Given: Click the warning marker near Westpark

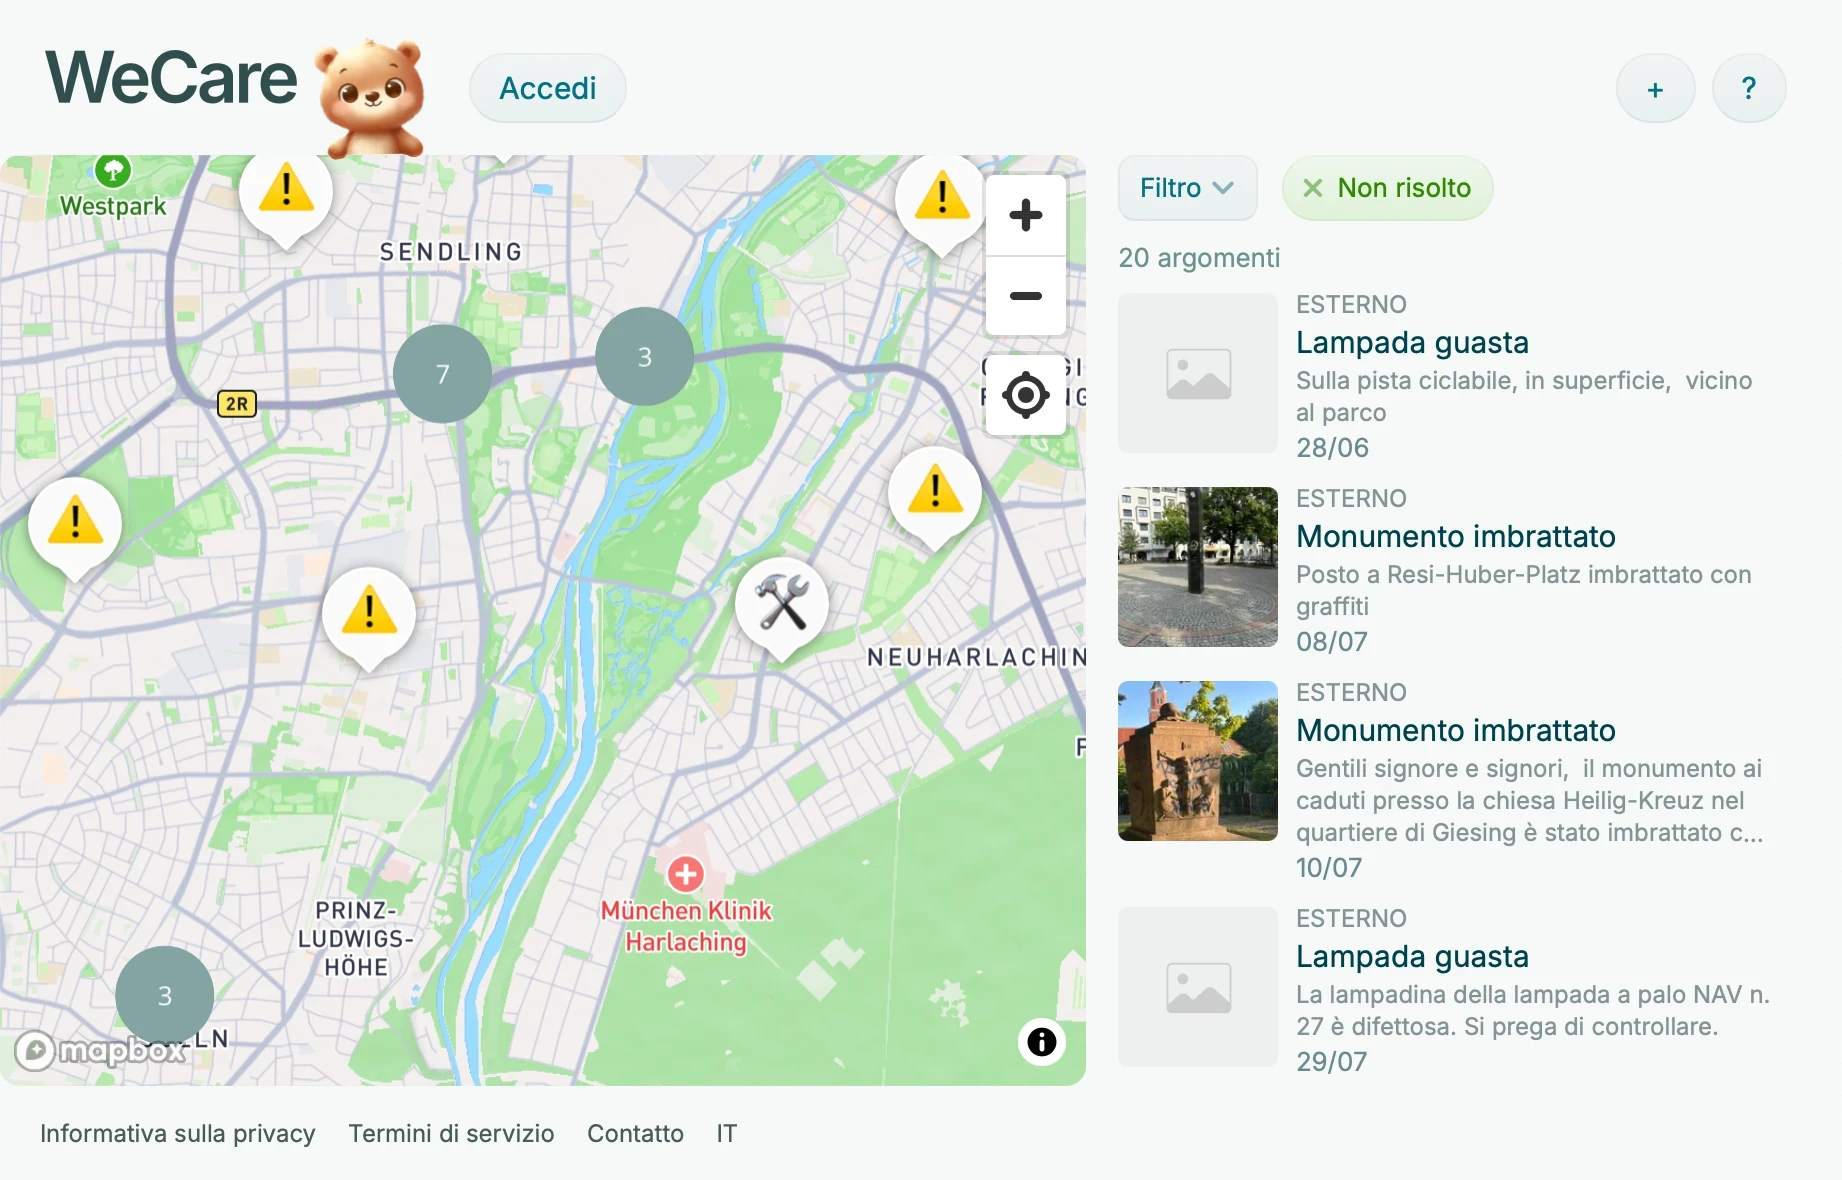Looking at the screenshot, I should coord(286,190).
